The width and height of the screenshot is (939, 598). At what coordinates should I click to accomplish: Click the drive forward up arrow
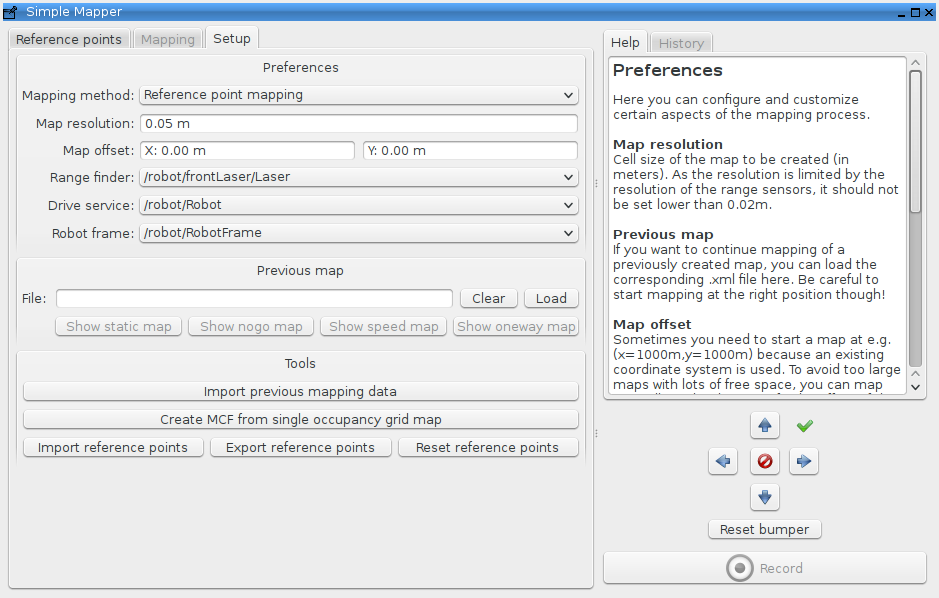[765, 425]
